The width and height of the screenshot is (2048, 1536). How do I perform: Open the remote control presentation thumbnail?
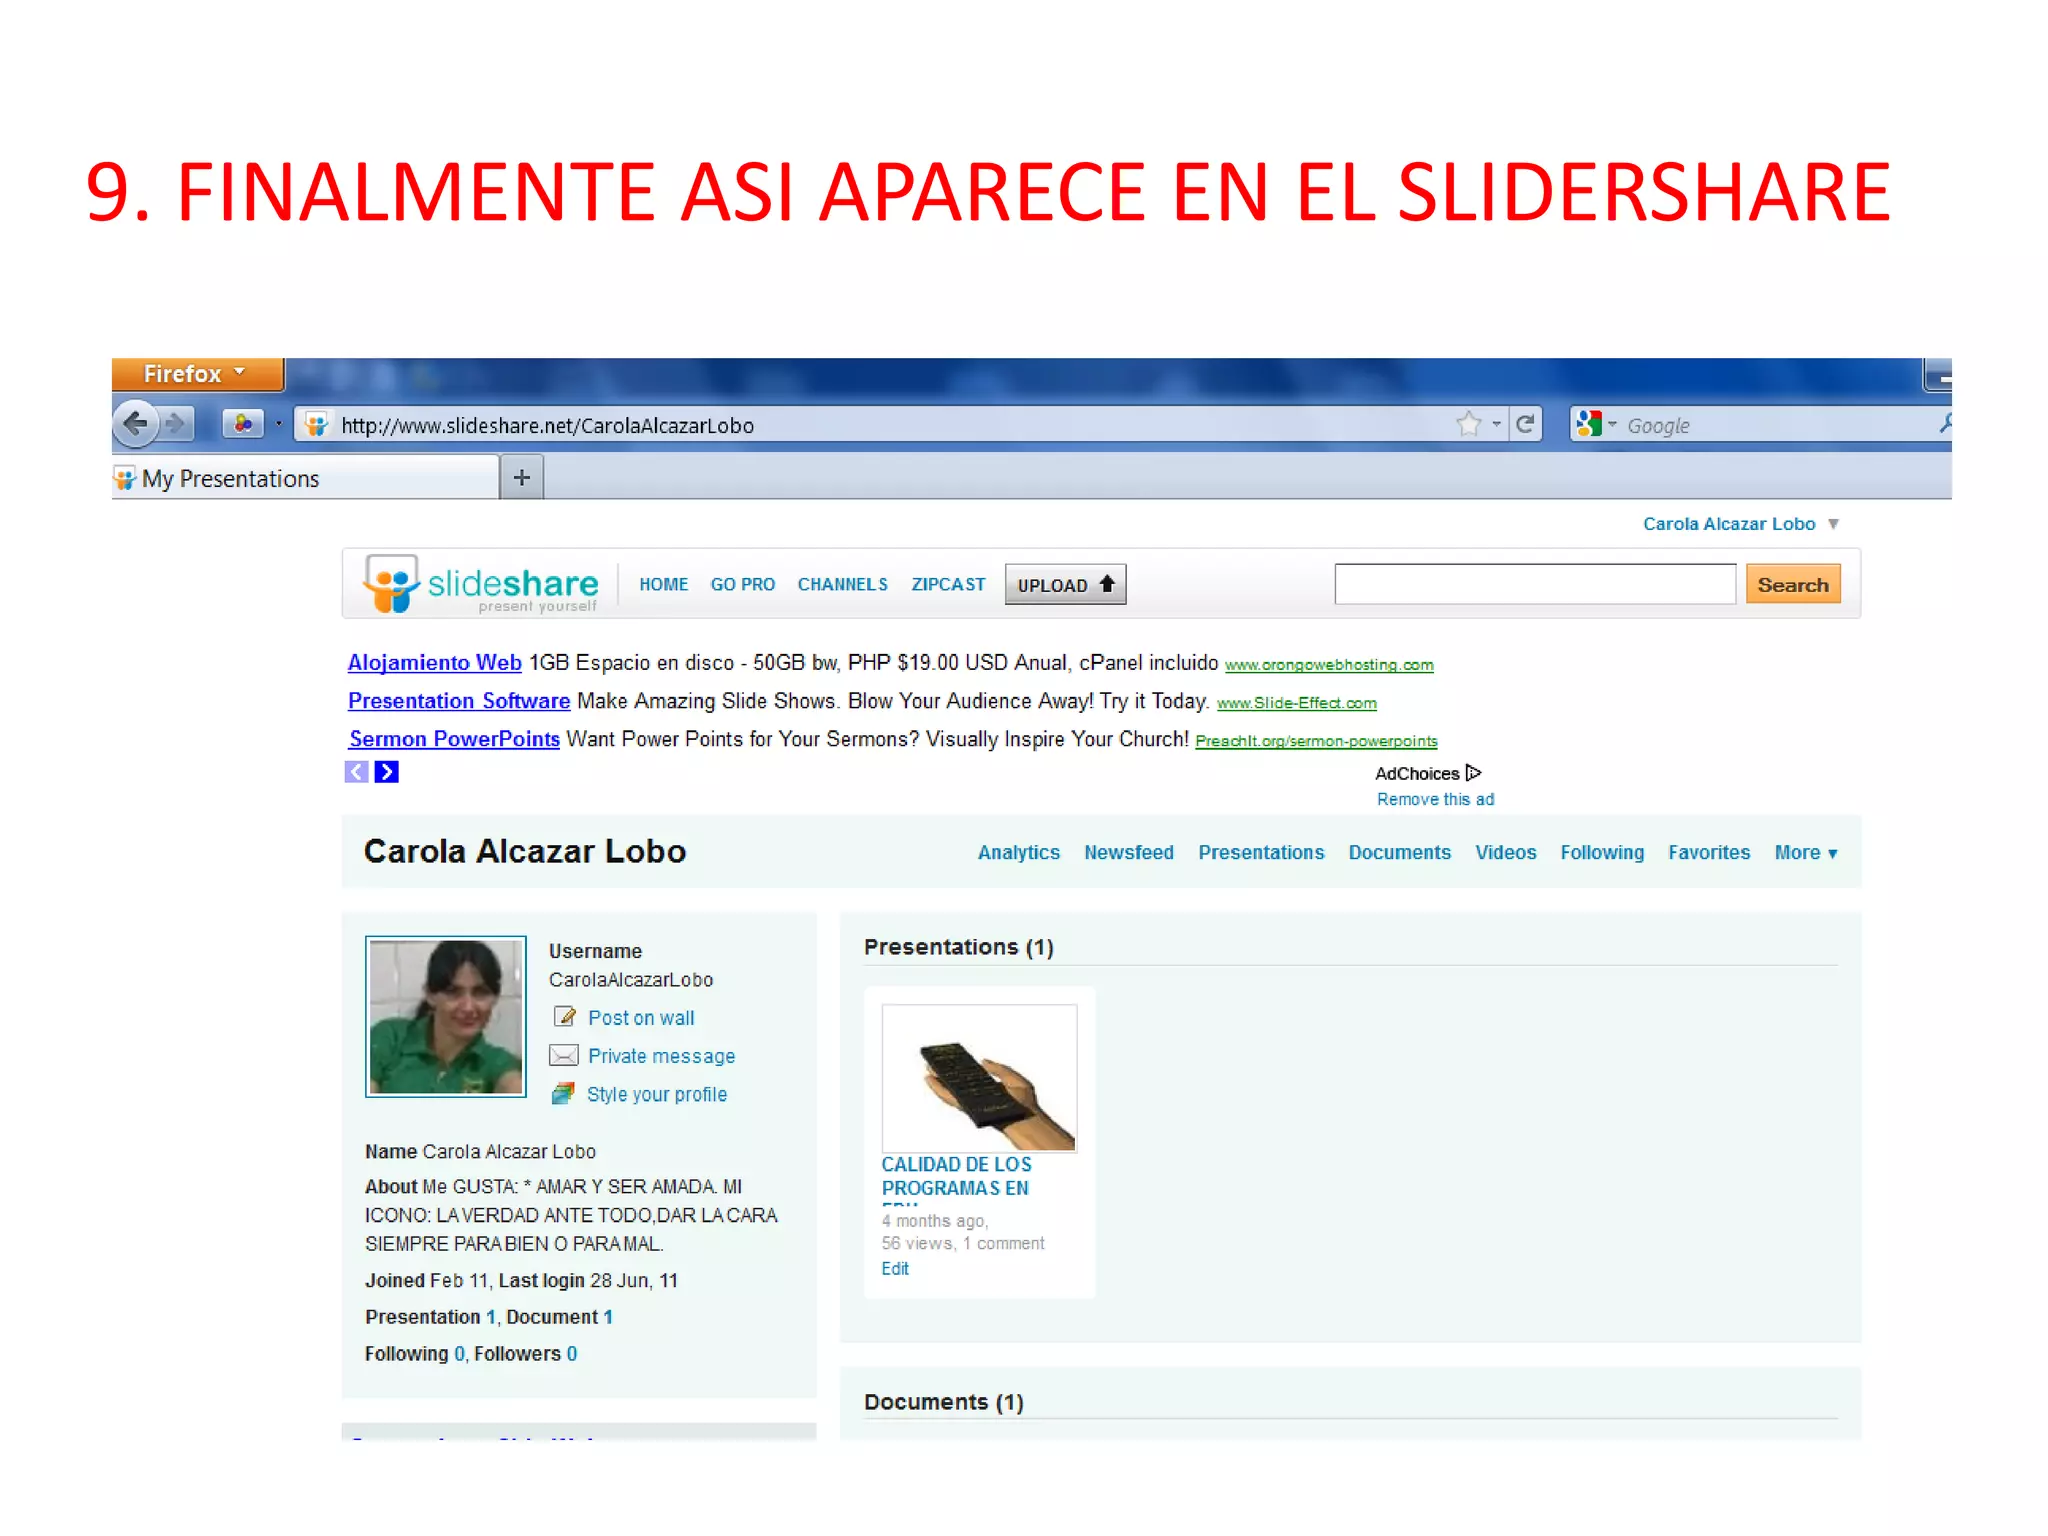coord(979,1077)
